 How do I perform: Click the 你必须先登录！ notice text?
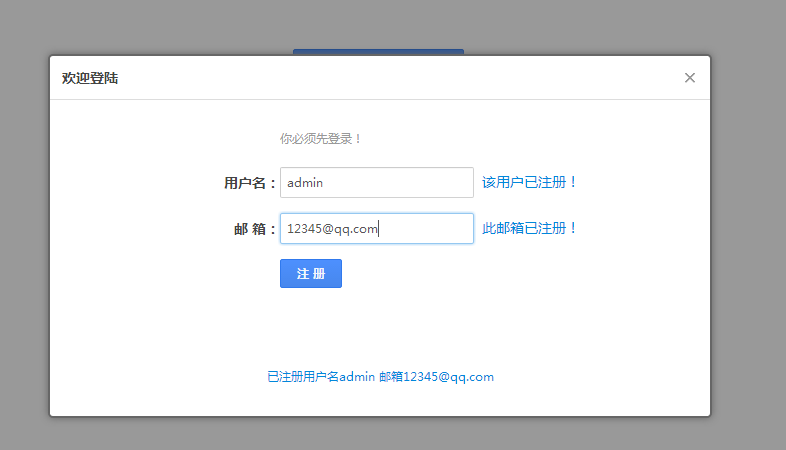click(x=321, y=139)
